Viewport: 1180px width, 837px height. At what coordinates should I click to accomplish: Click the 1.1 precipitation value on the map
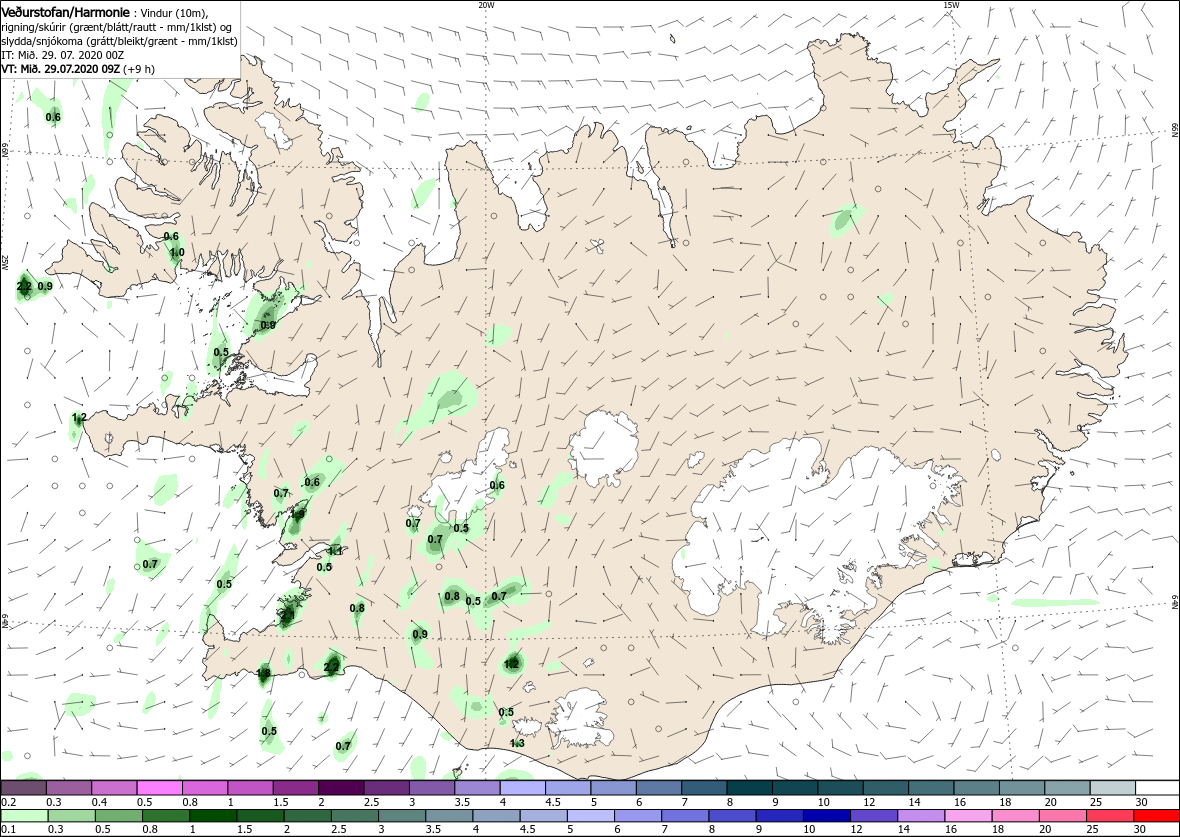pos(336,551)
